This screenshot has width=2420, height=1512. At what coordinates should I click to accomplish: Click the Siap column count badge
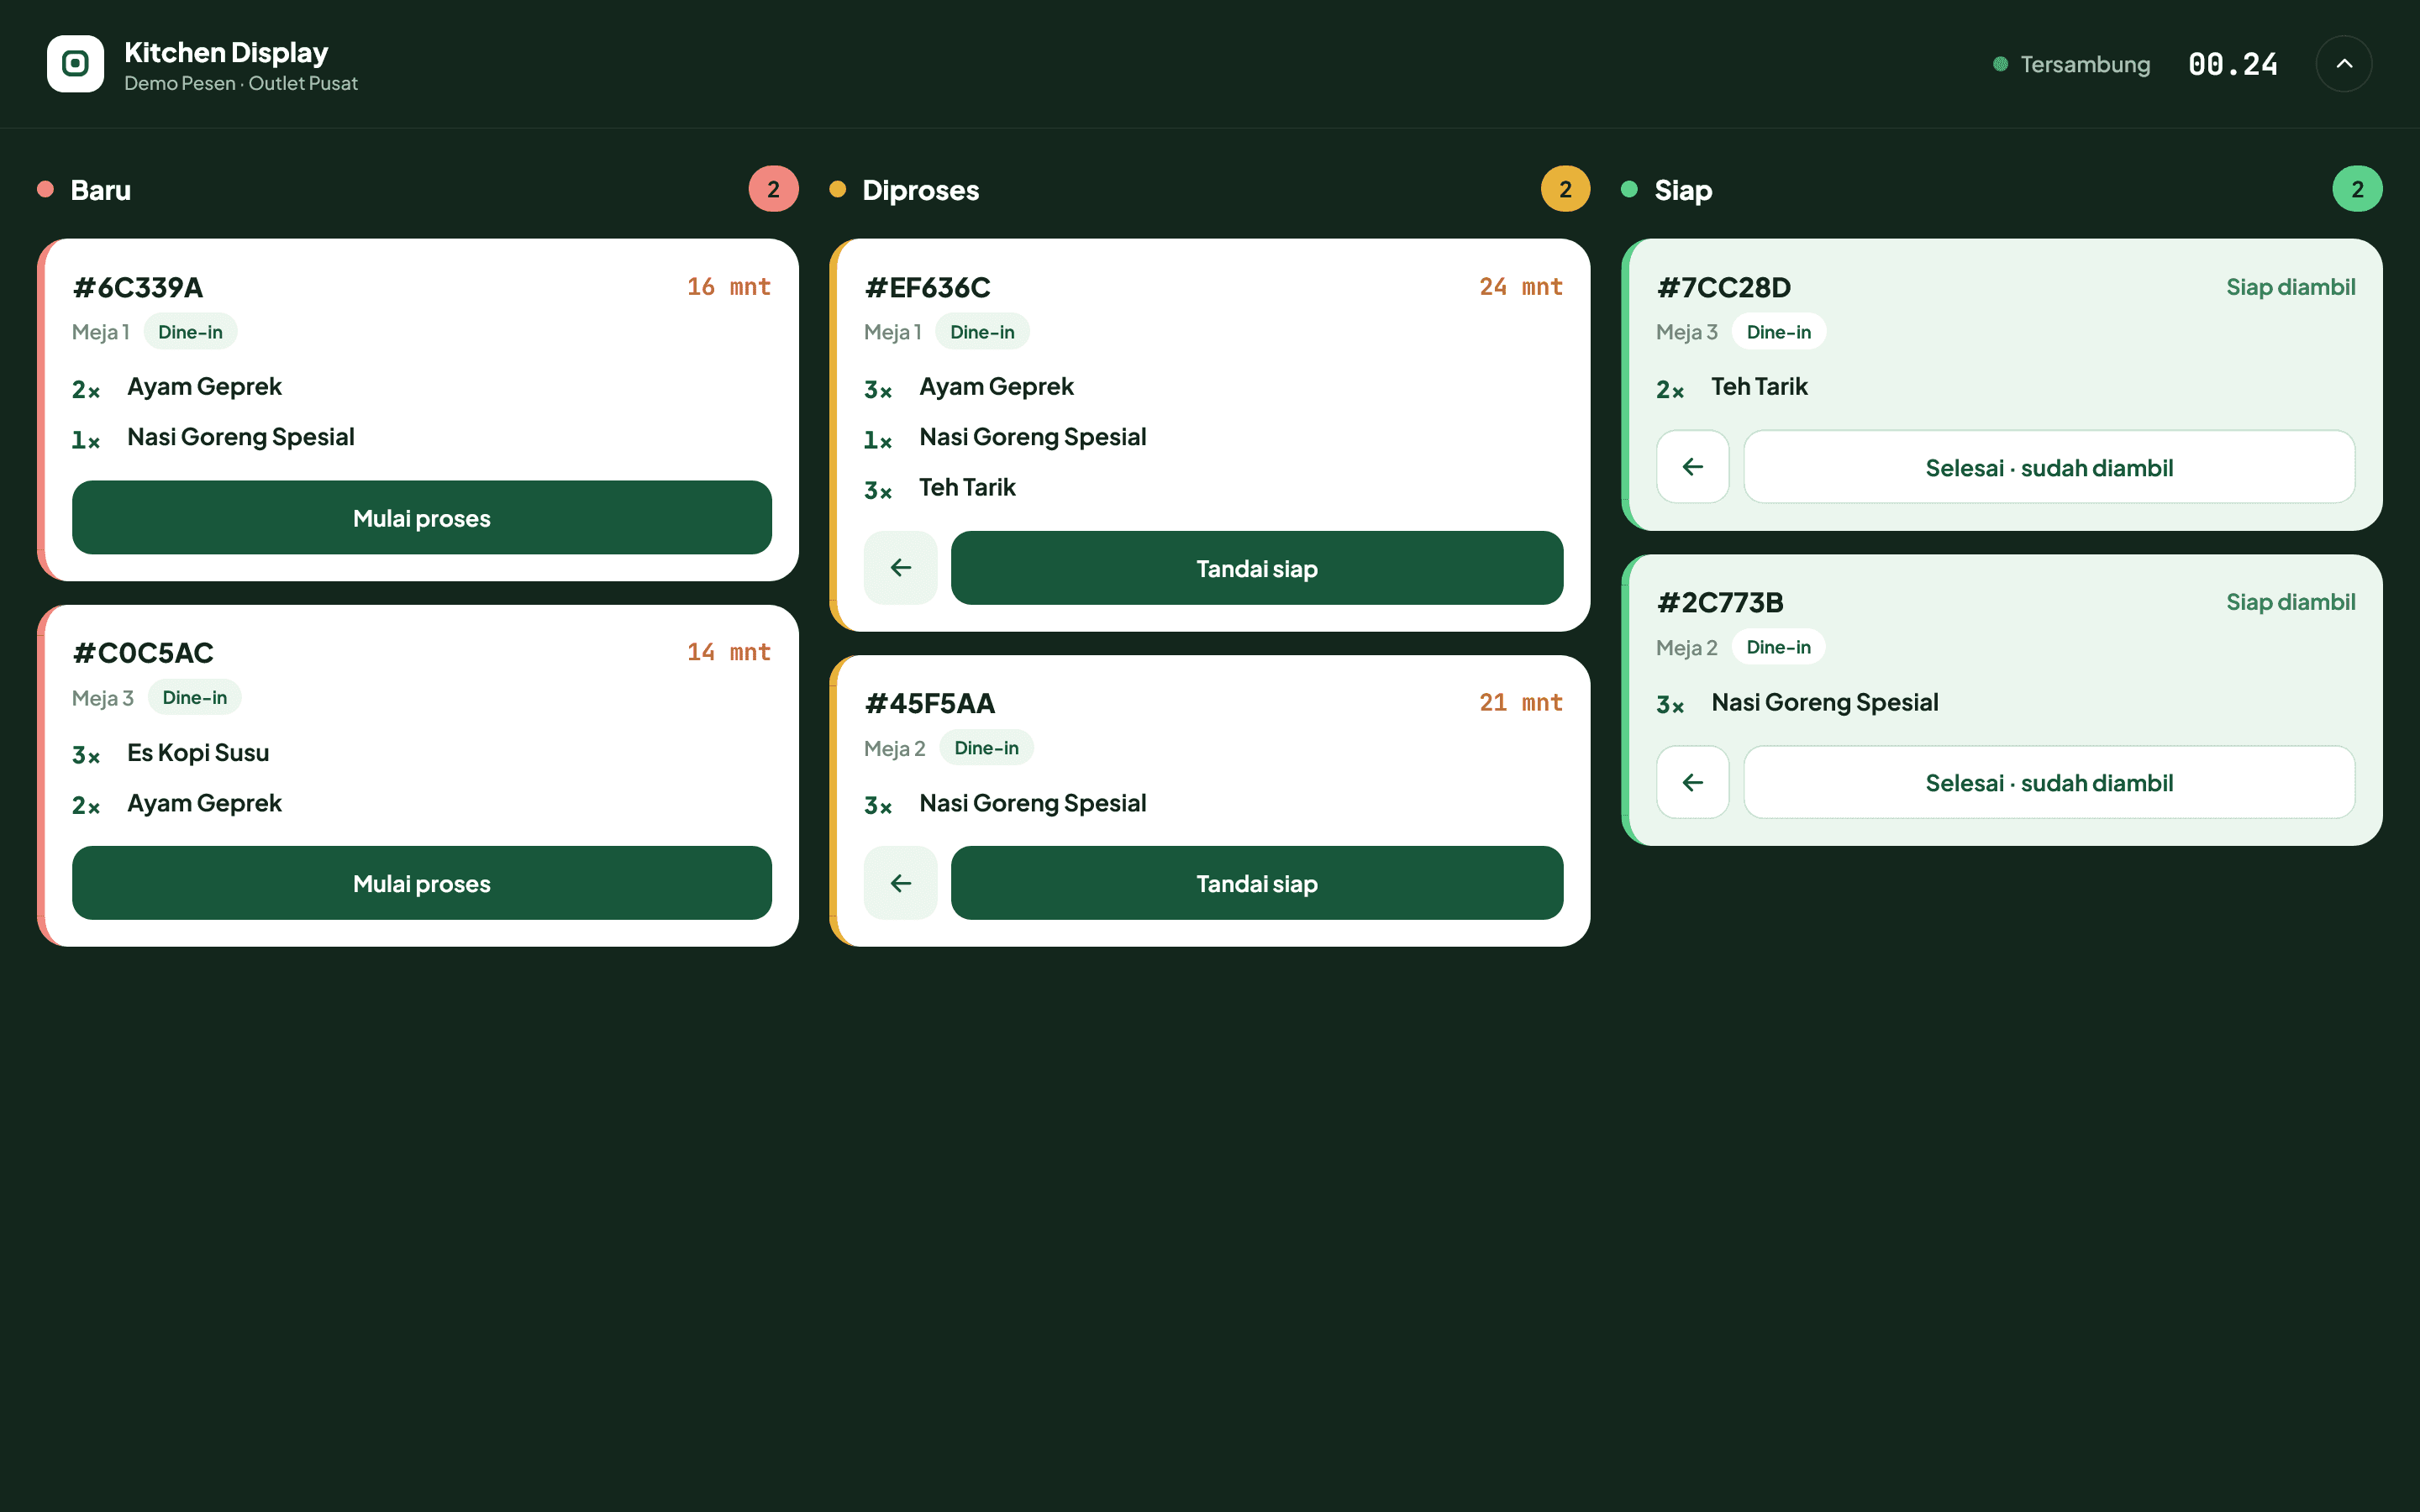tap(2357, 189)
